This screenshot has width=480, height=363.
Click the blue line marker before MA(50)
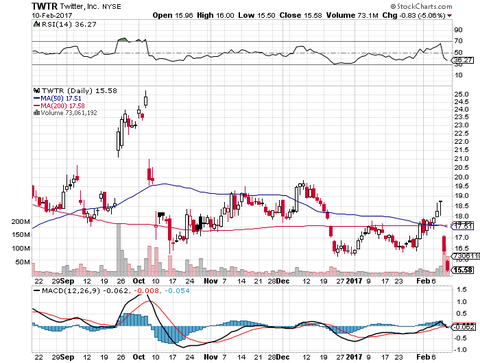(x=36, y=98)
